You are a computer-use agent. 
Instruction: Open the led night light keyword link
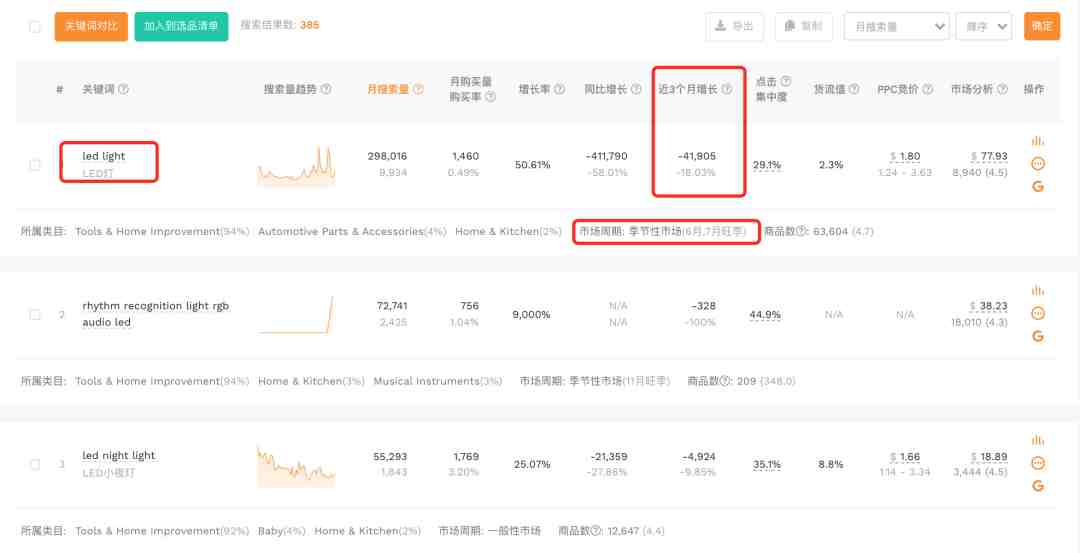click(x=118, y=455)
